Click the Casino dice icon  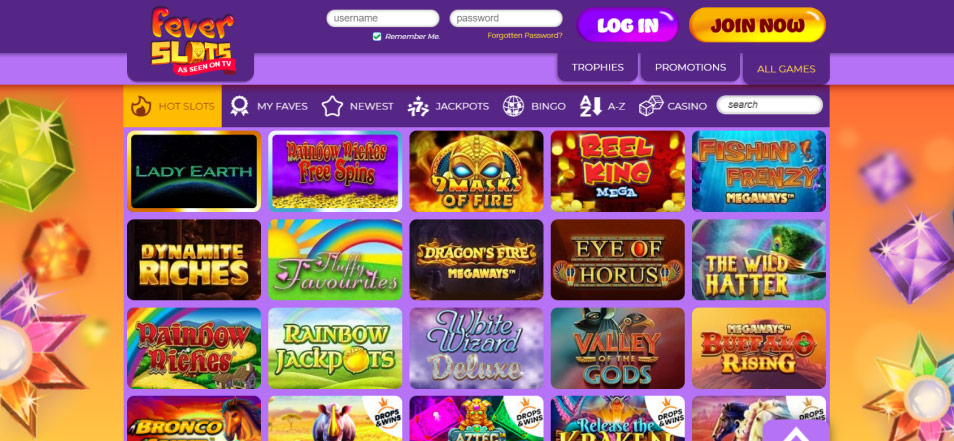click(x=650, y=106)
